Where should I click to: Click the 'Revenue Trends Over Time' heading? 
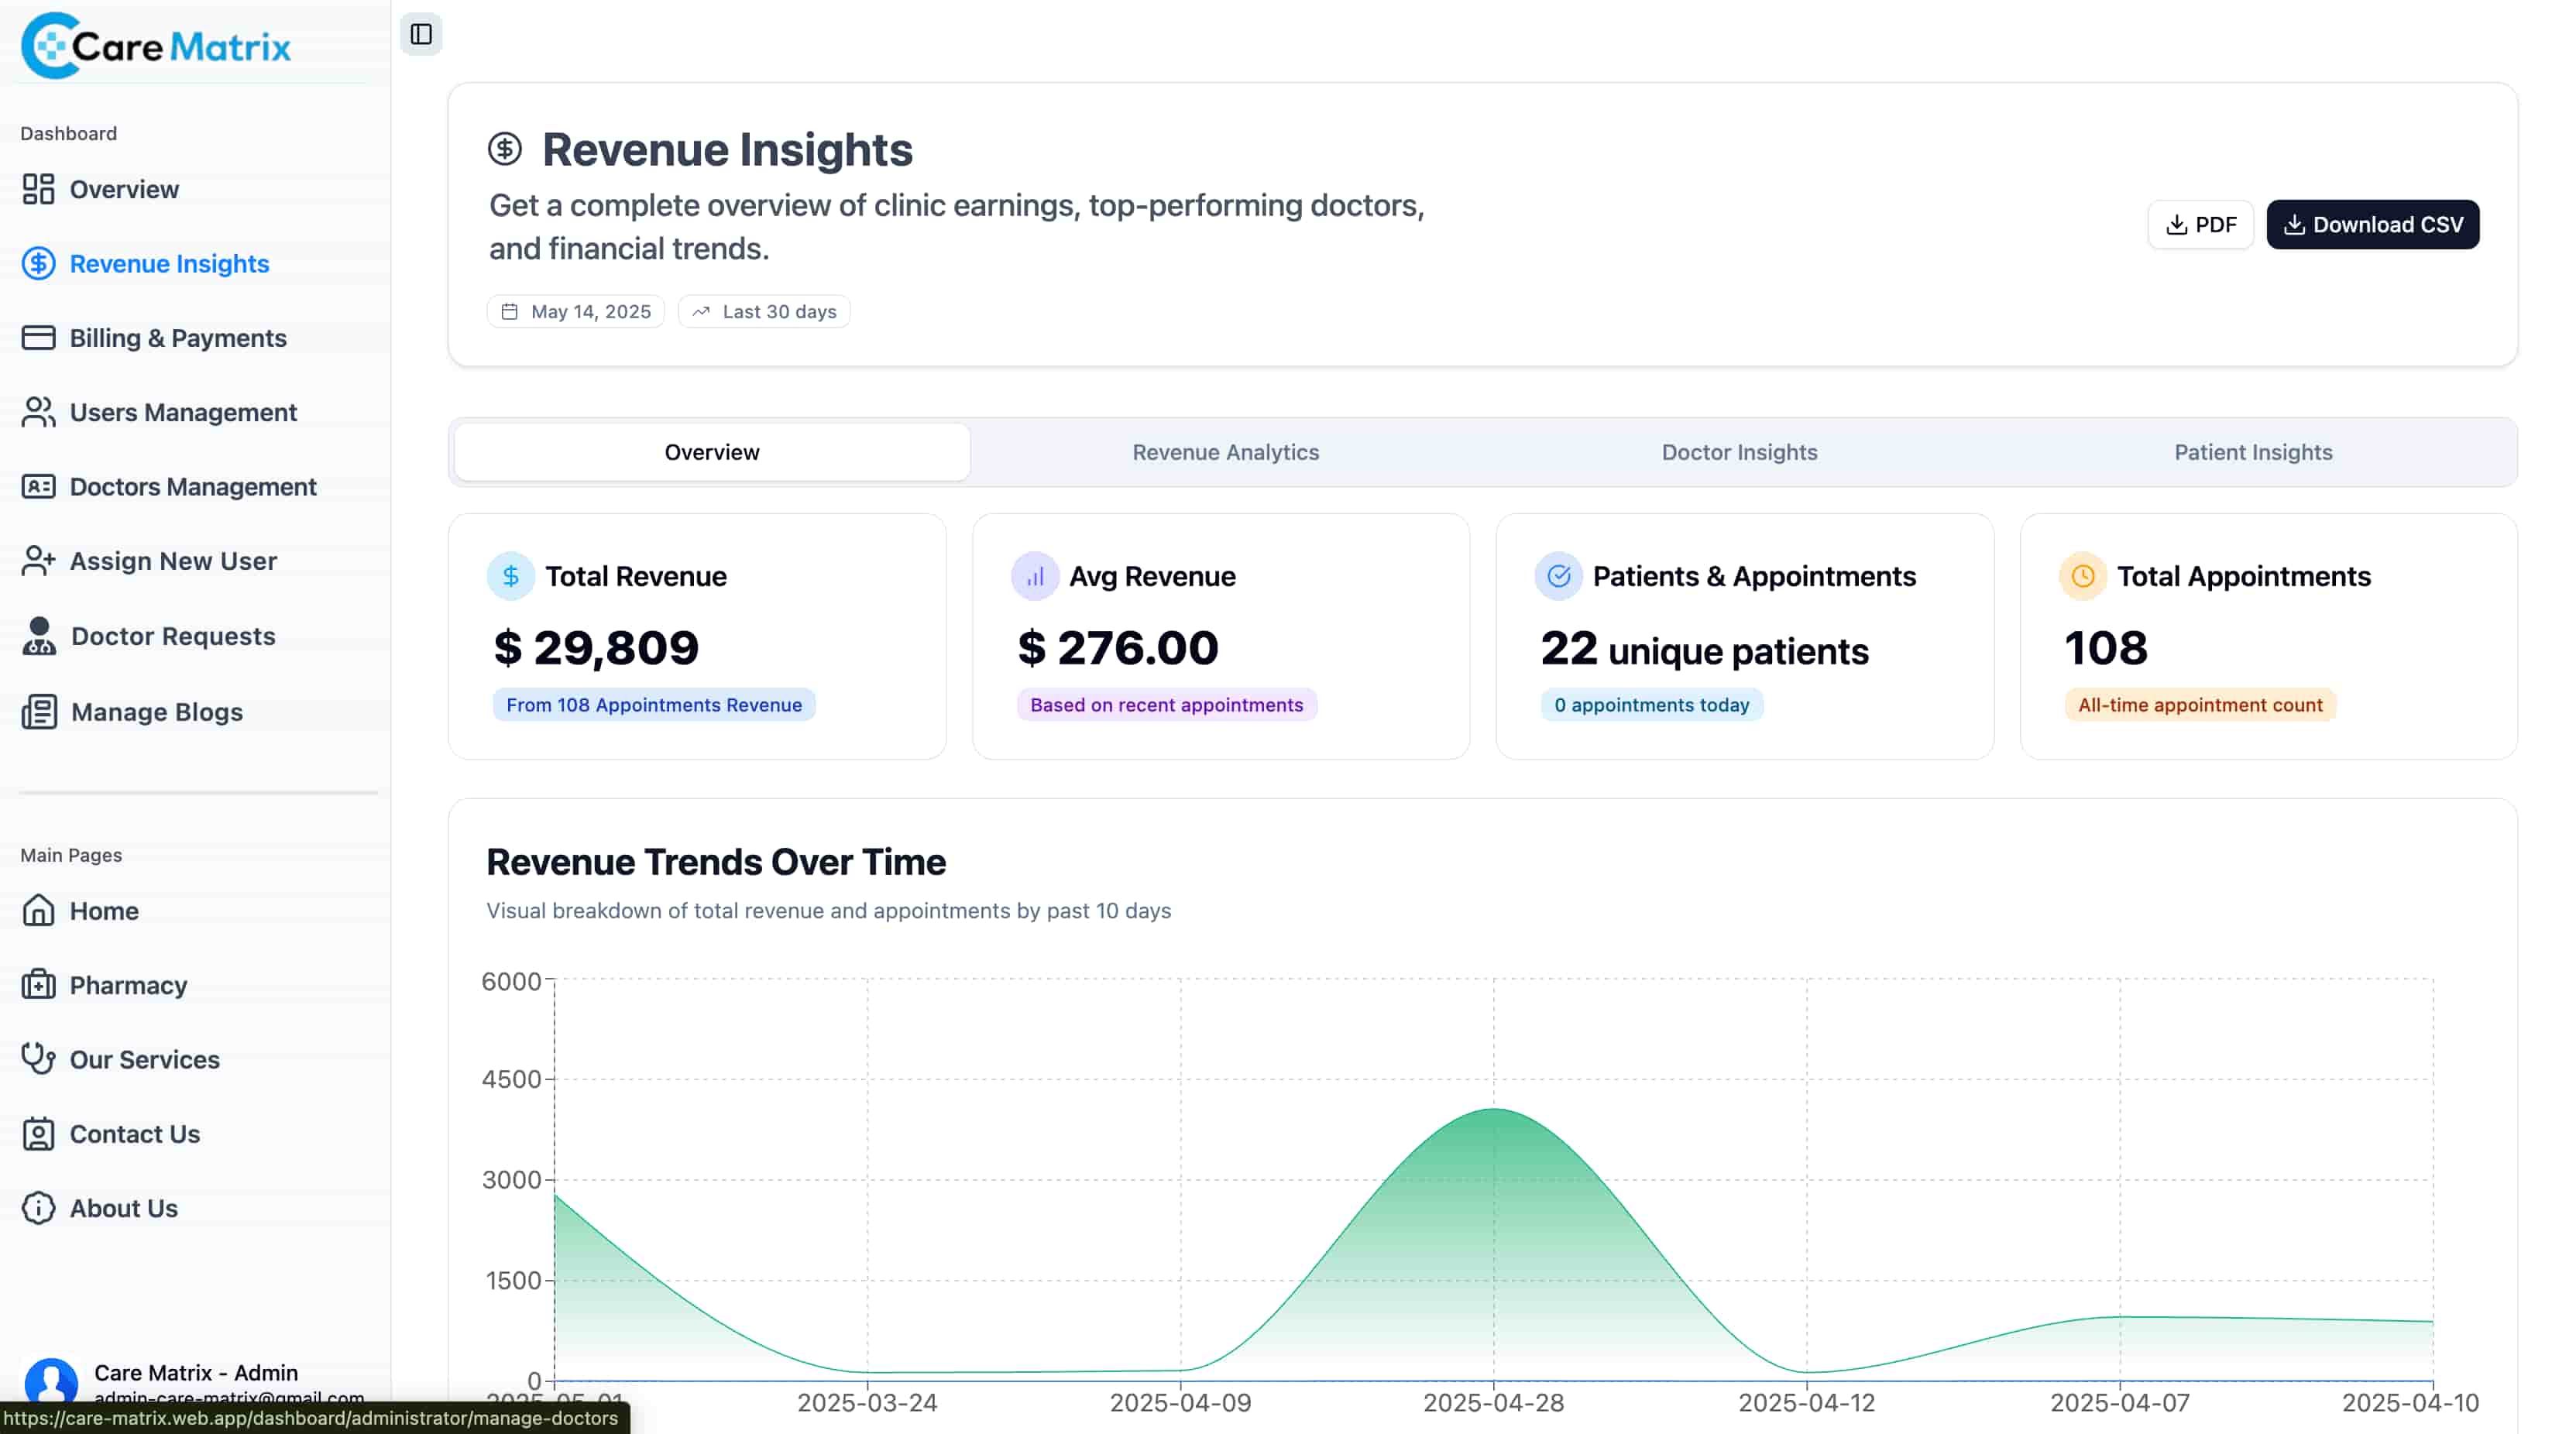point(715,861)
